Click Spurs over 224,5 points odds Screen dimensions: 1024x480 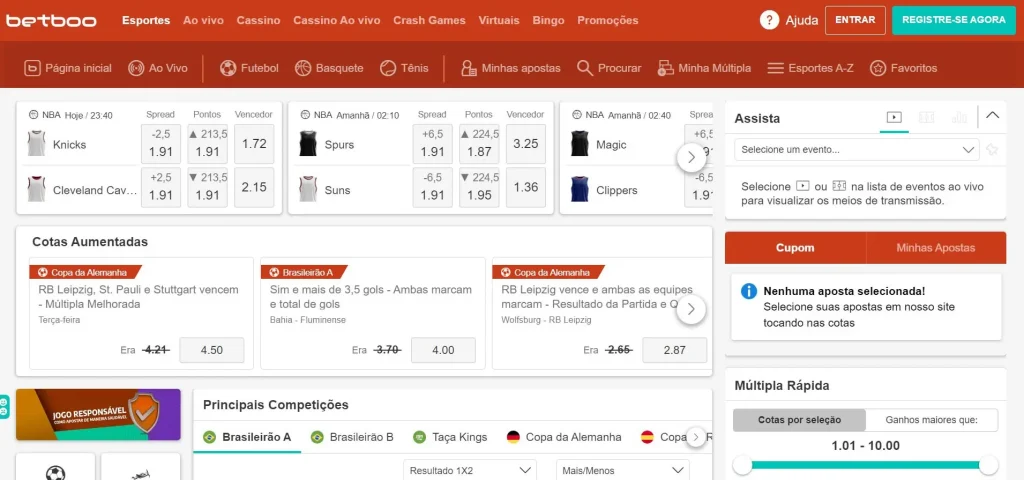coord(479,144)
